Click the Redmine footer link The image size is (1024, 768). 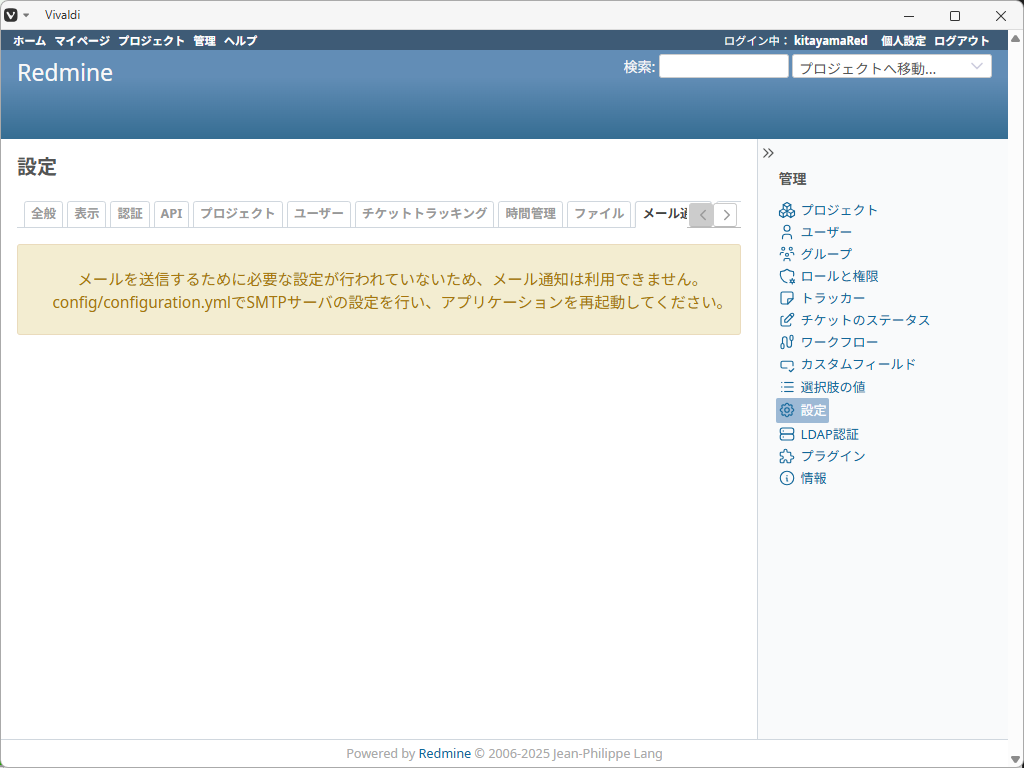[x=444, y=753]
